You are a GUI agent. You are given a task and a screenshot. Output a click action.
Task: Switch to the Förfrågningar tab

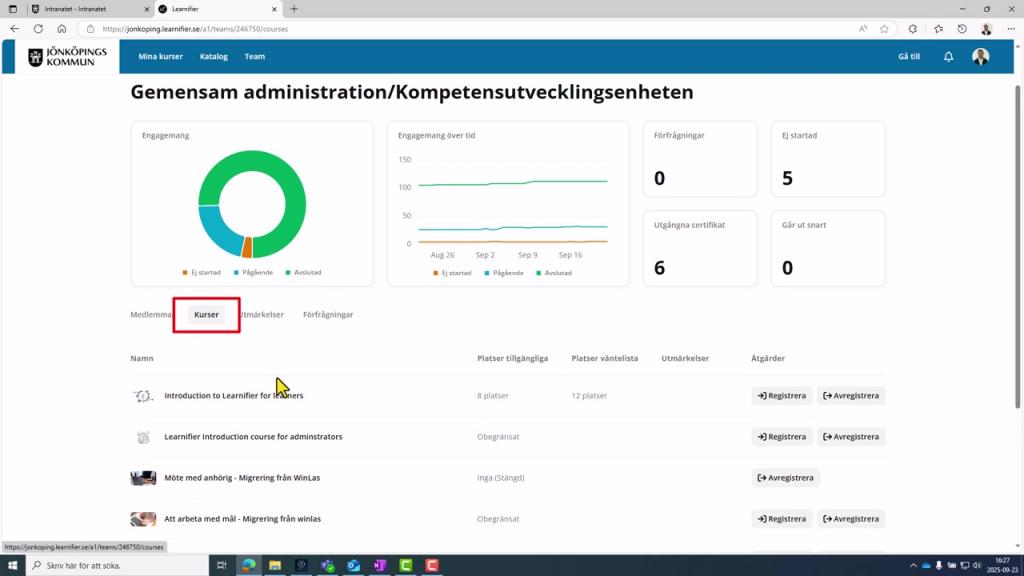tap(328, 315)
